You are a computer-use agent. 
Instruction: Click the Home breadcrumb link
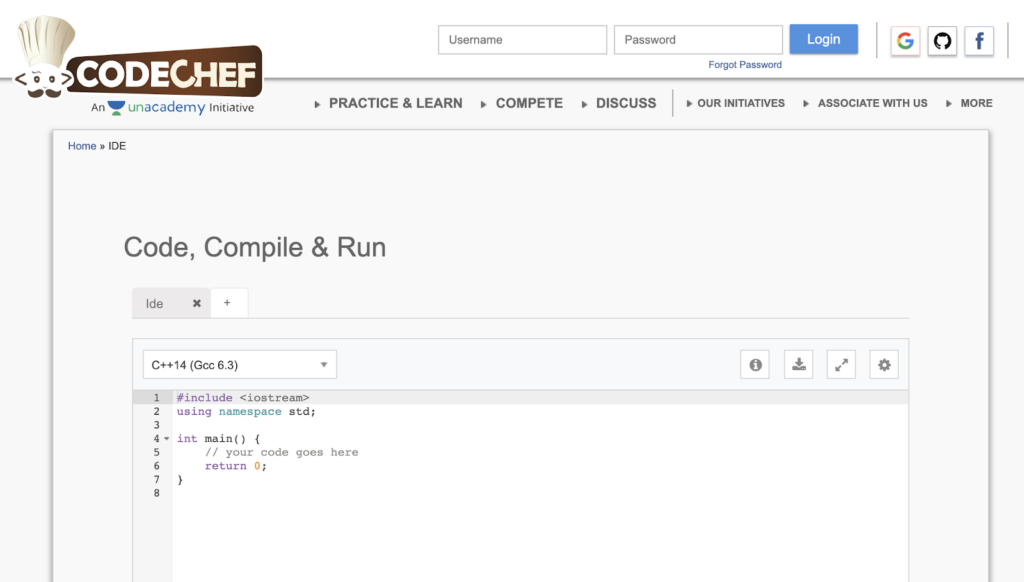click(81, 145)
